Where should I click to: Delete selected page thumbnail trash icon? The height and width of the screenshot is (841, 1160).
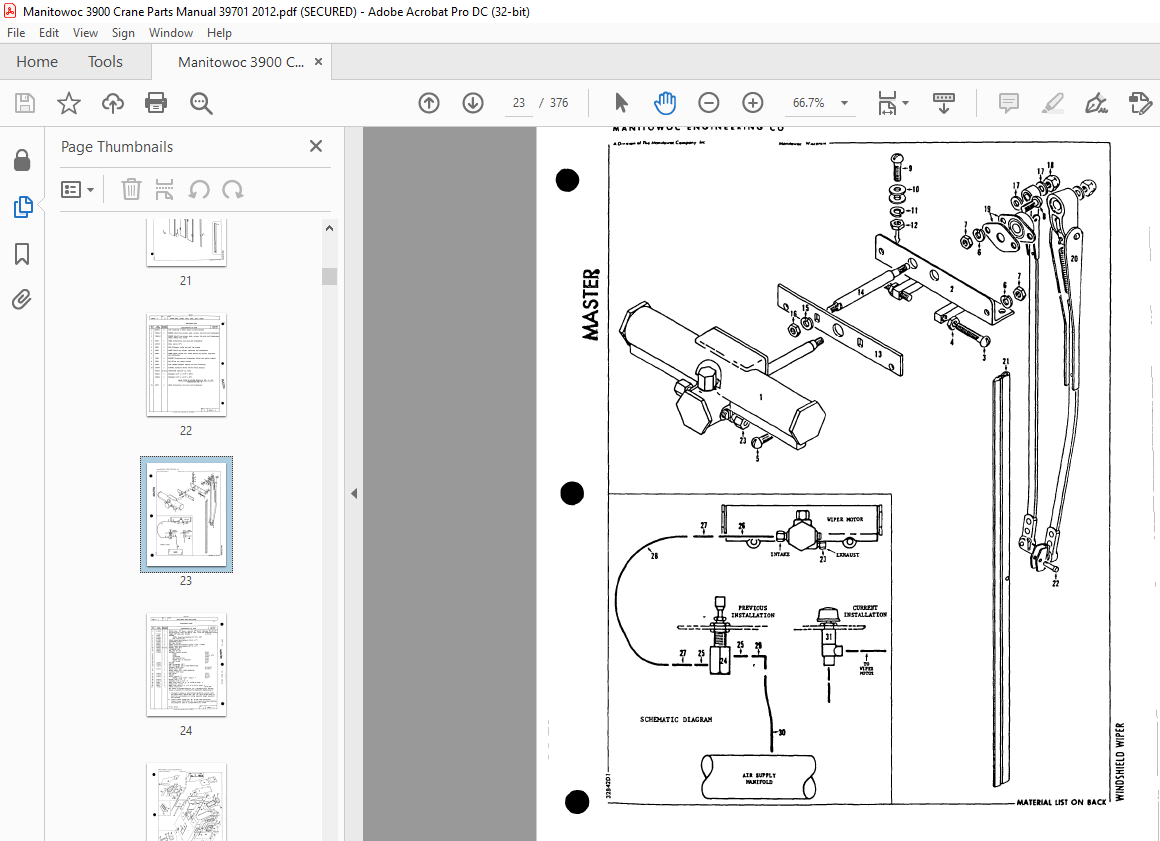[131, 189]
